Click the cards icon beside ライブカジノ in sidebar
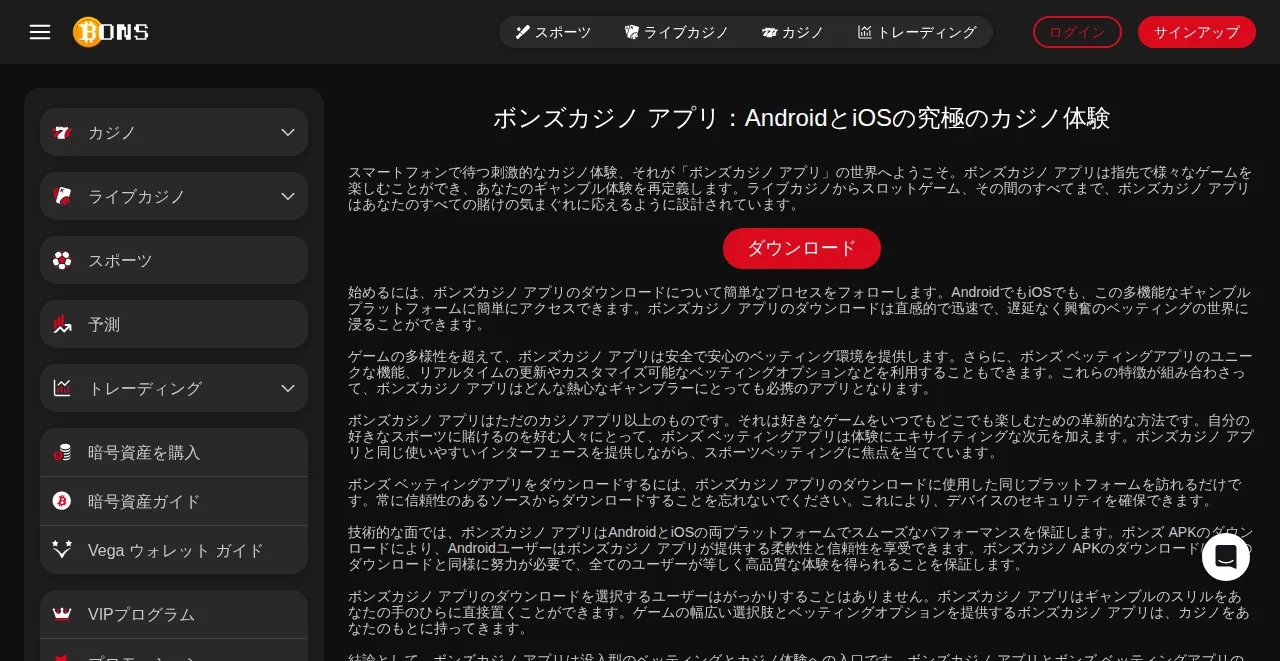 (62, 196)
